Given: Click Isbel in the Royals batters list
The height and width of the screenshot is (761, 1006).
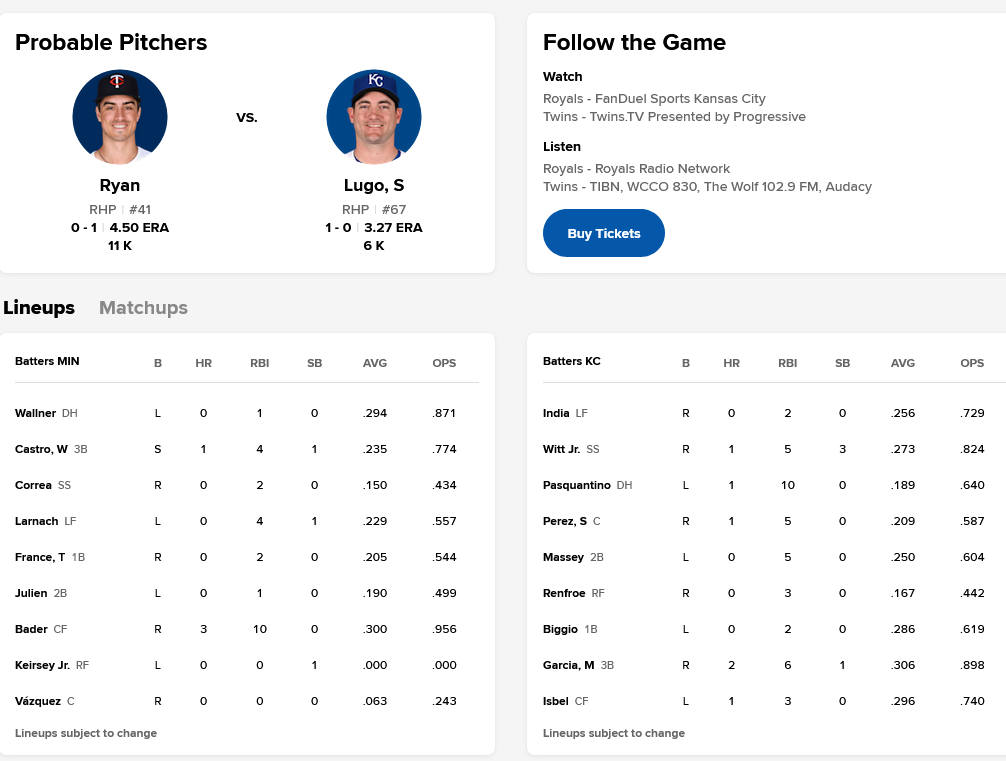Looking at the screenshot, I should [555, 701].
